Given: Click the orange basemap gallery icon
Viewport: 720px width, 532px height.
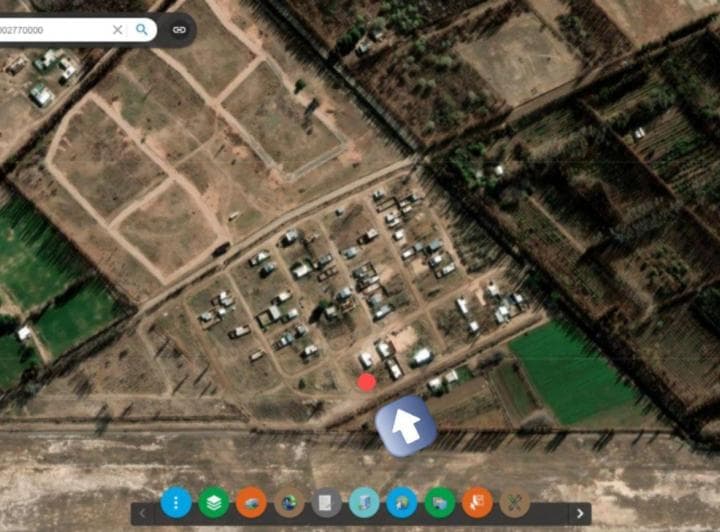Looking at the screenshot, I should coord(251,503).
